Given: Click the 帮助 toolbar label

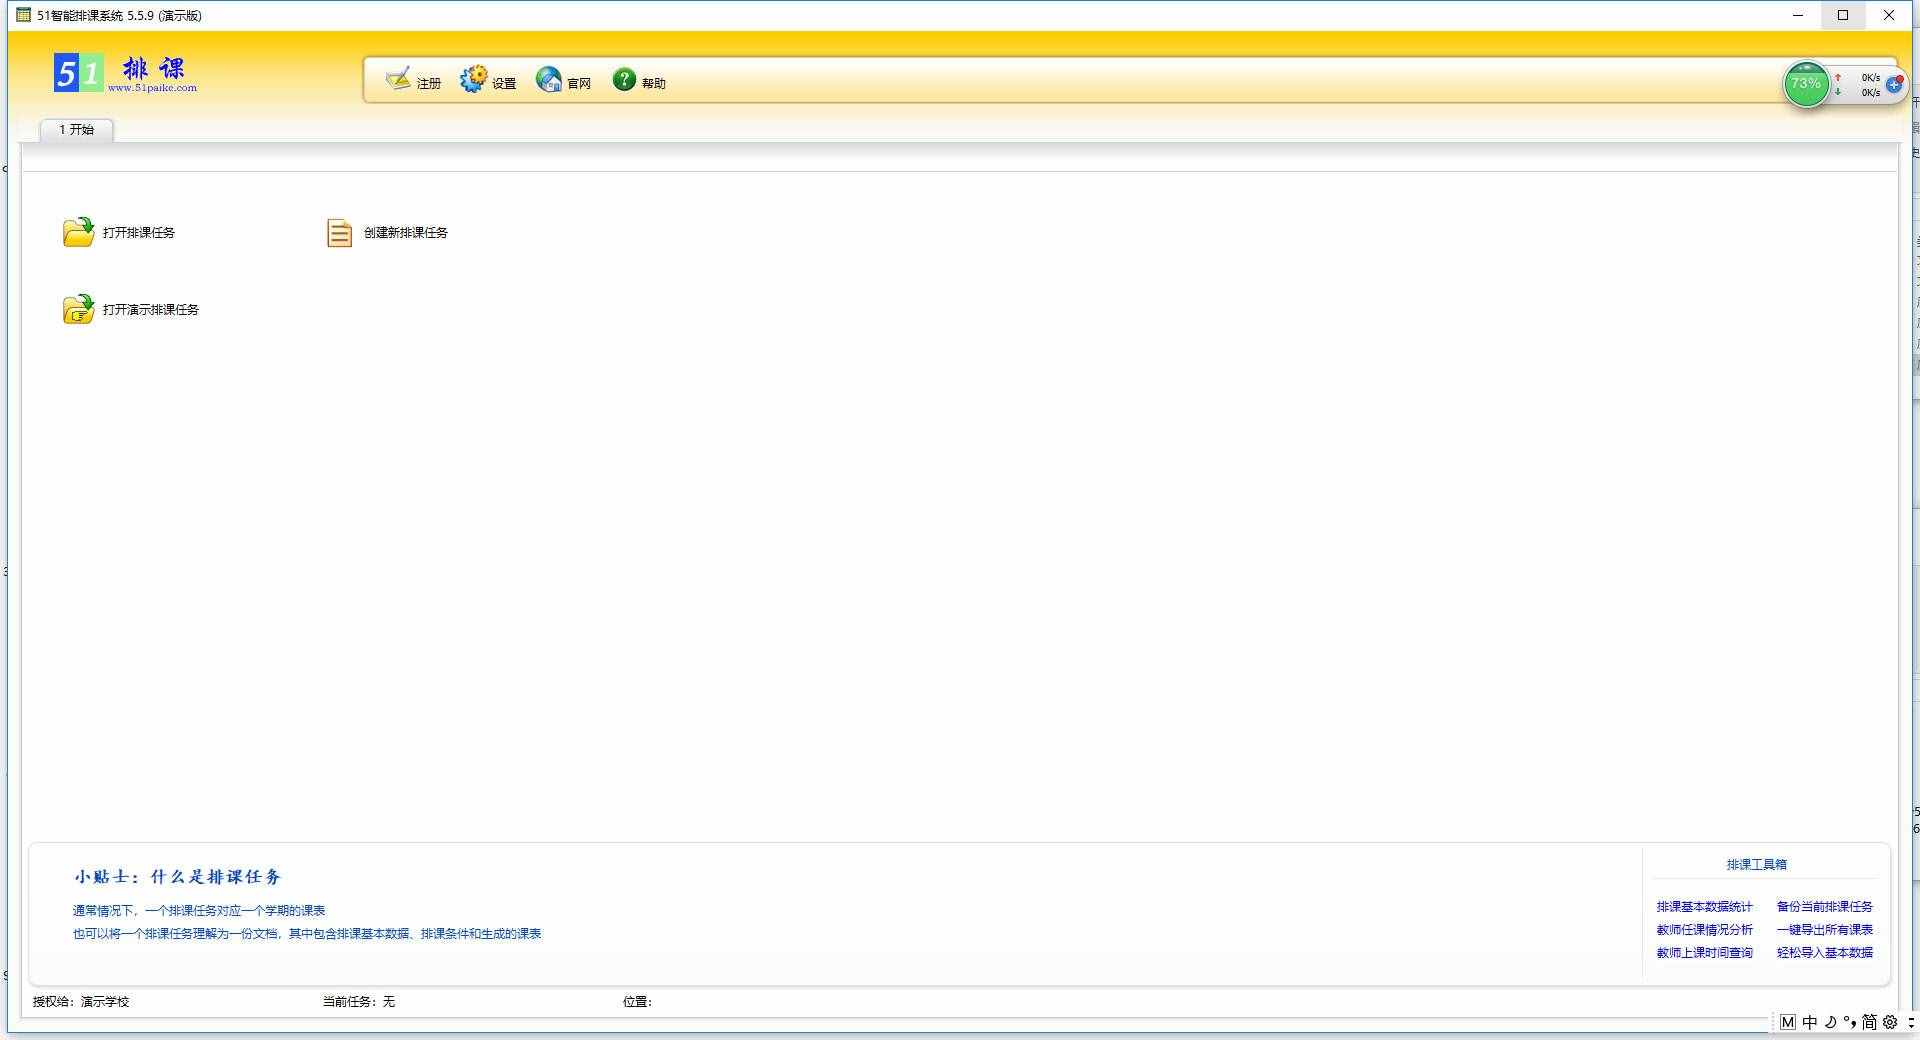Looking at the screenshot, I should 654,84.
